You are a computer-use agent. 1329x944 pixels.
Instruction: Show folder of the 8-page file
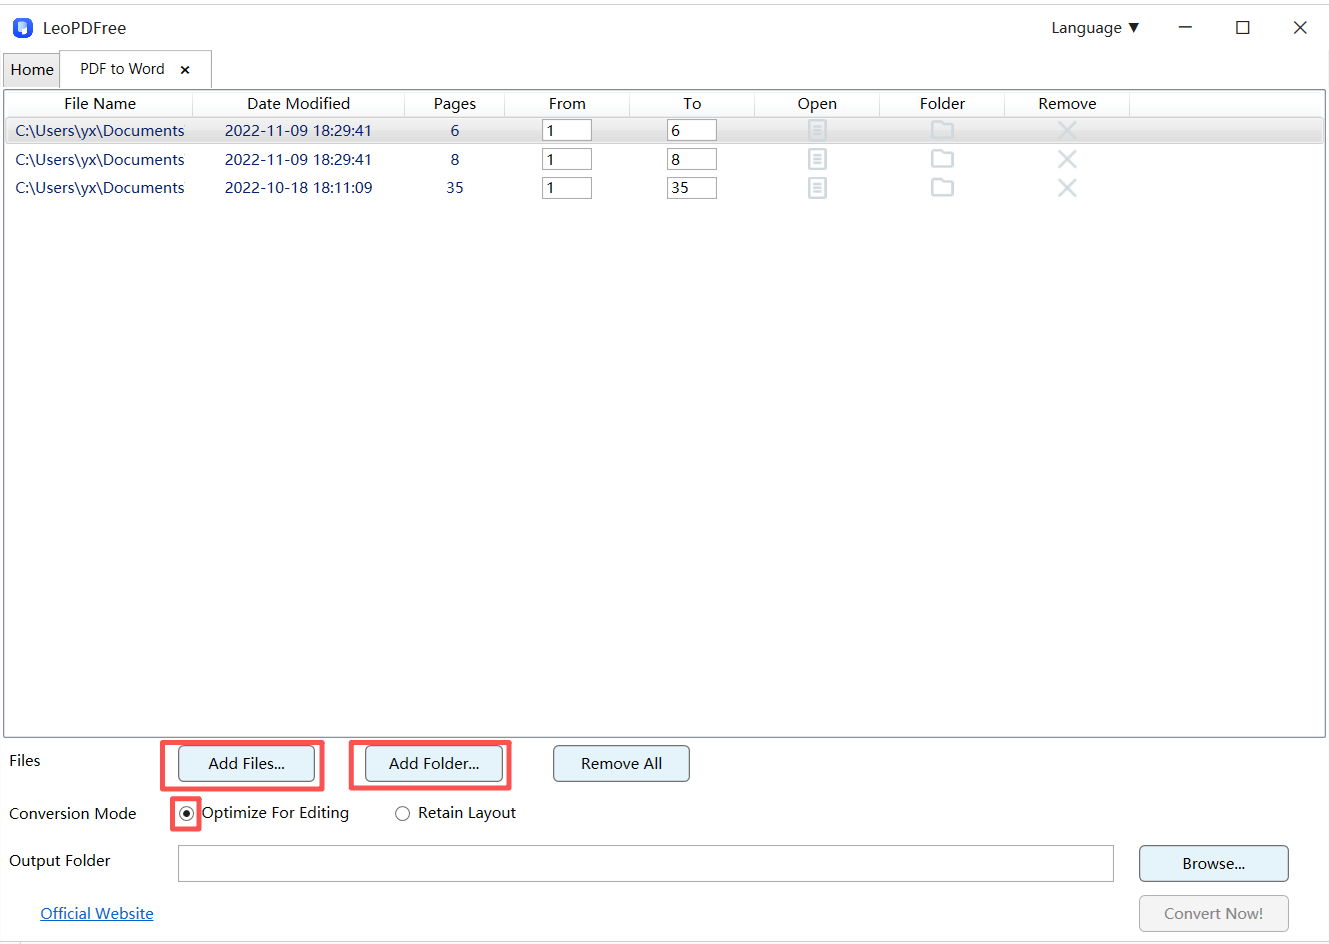coord(942,158)
